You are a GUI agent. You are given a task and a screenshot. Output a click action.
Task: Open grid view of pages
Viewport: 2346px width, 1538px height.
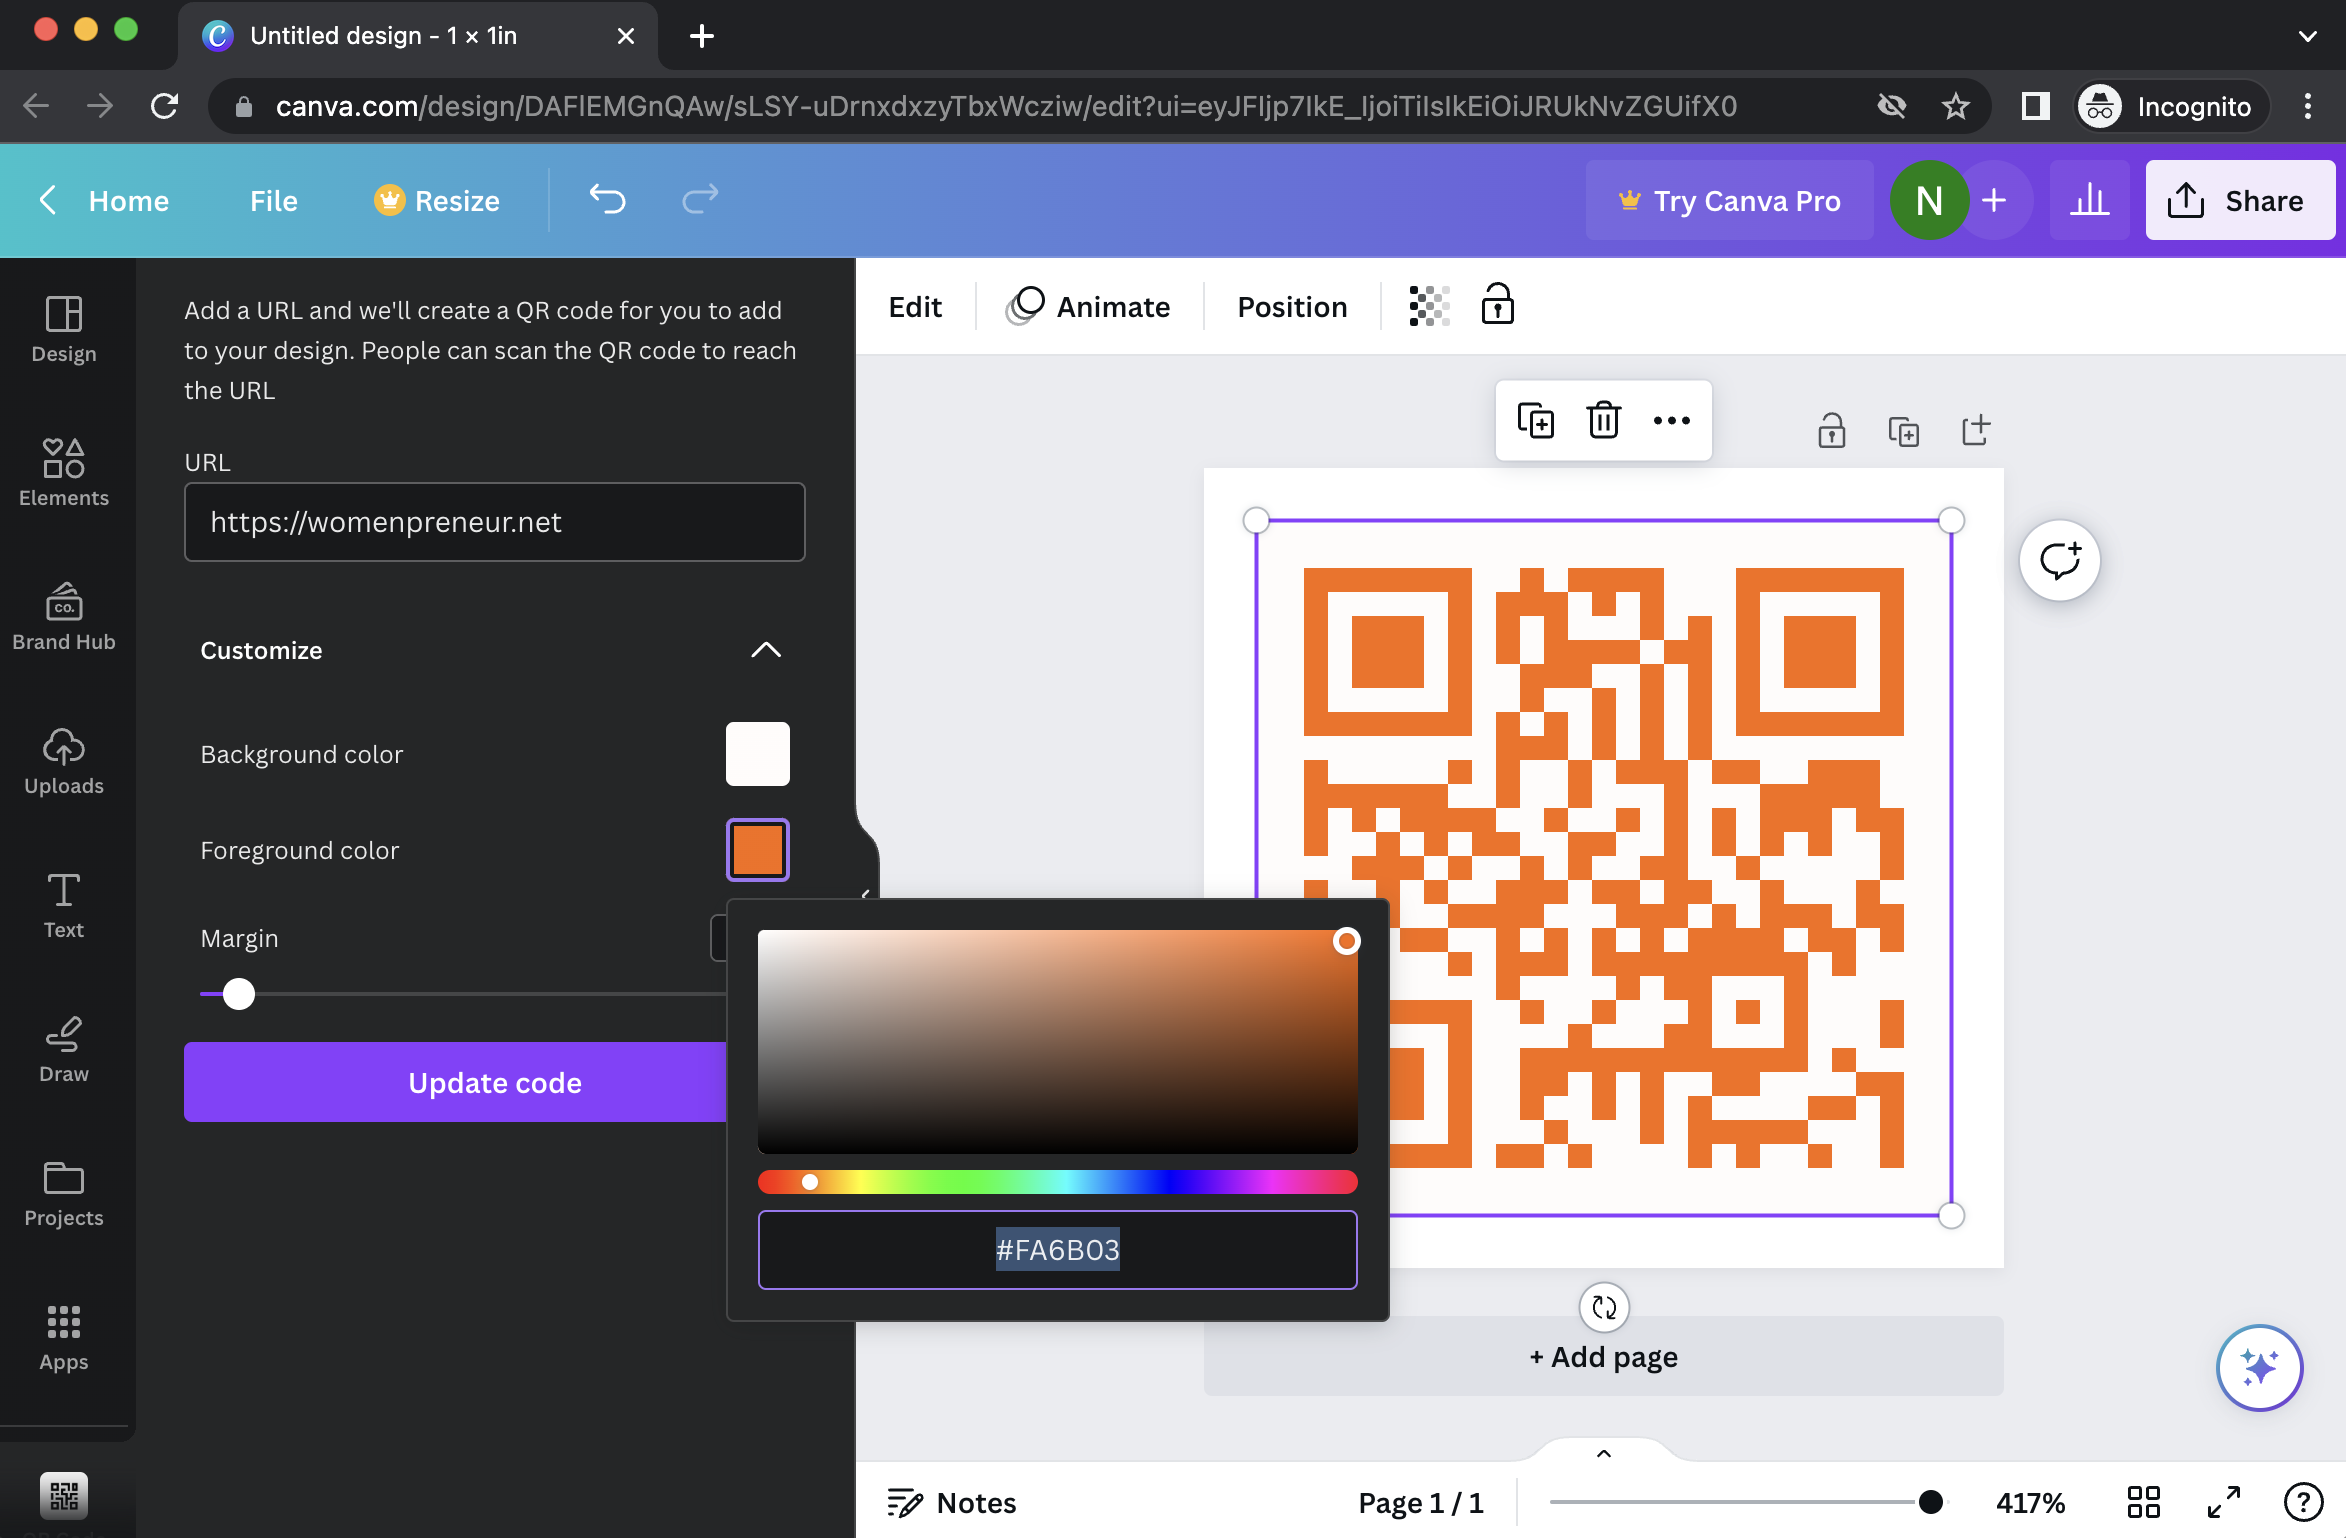pos(2143,1502)
